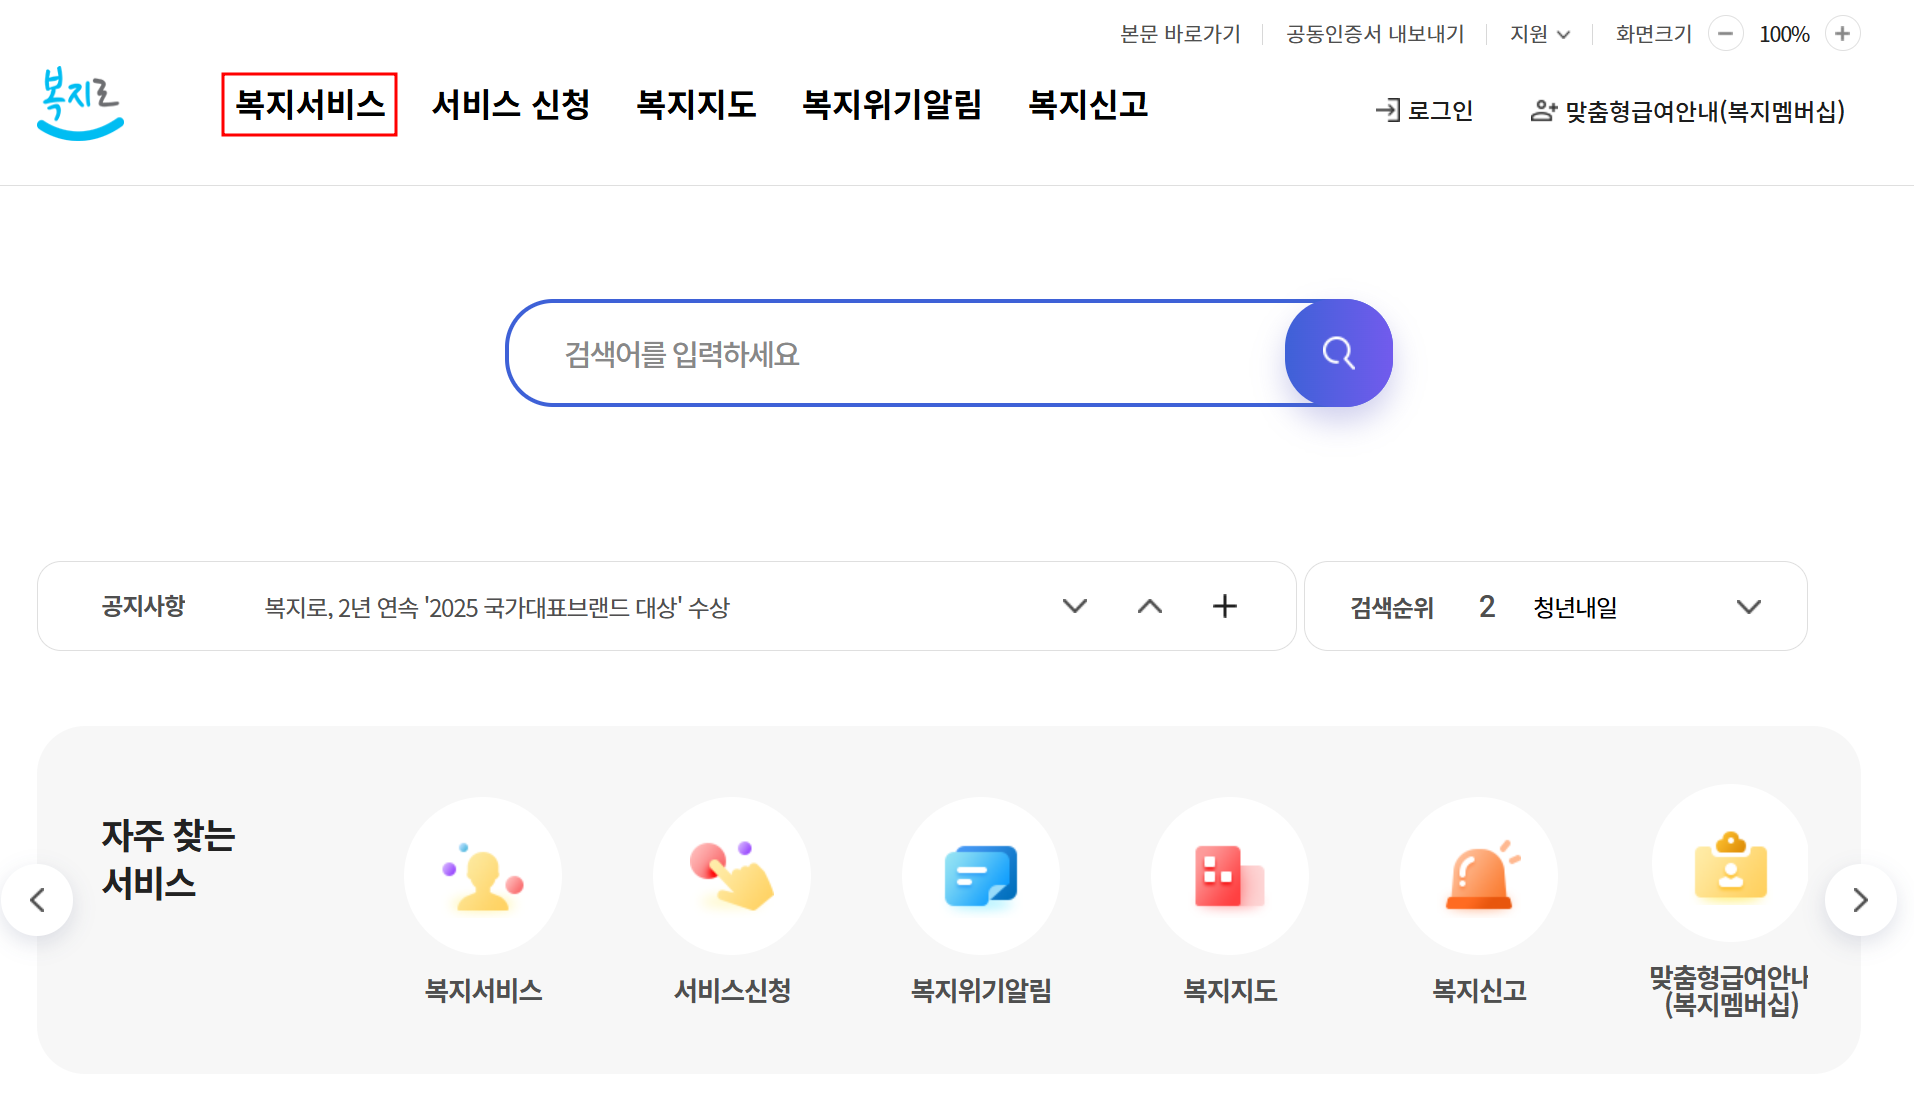Open the 본문 바로가기 skip link
Image resolution: width=1914 pixels, height=1105 pixels.
pyautogui.click(x=1181, y=33)
